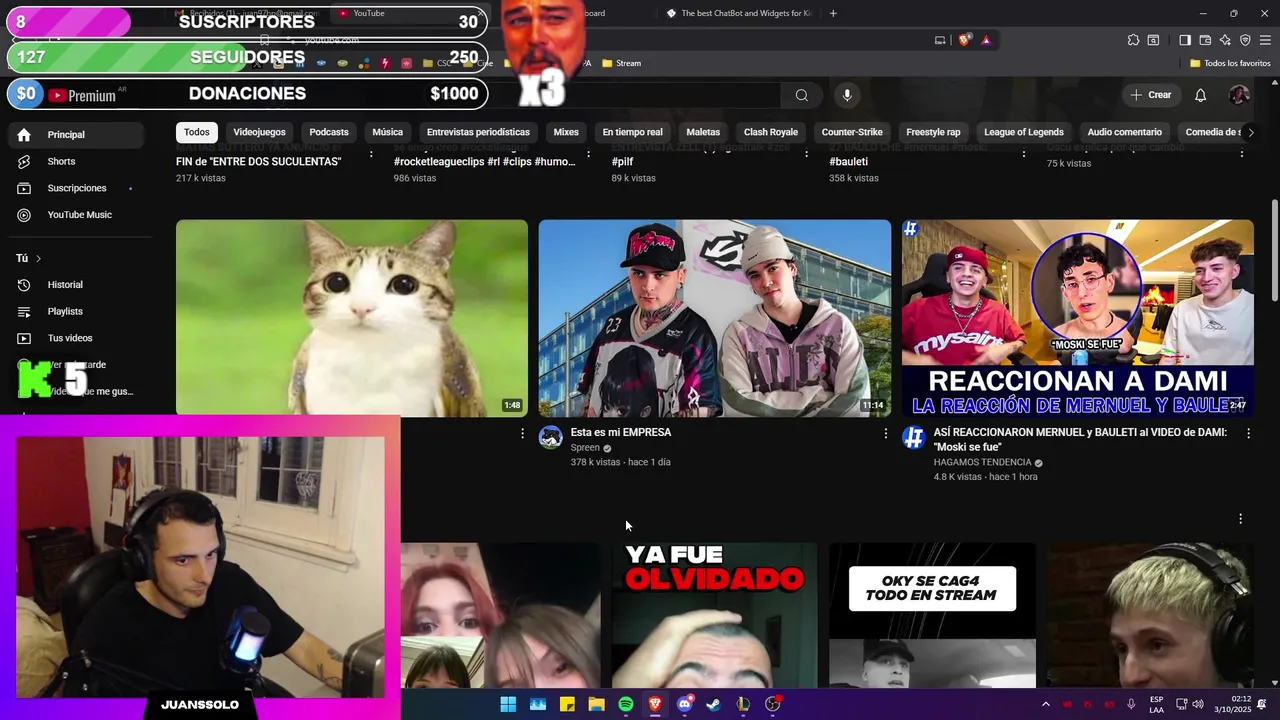Open the Shorts shelf three-dot menu

pyautogui.click(x=1240, y=519)
